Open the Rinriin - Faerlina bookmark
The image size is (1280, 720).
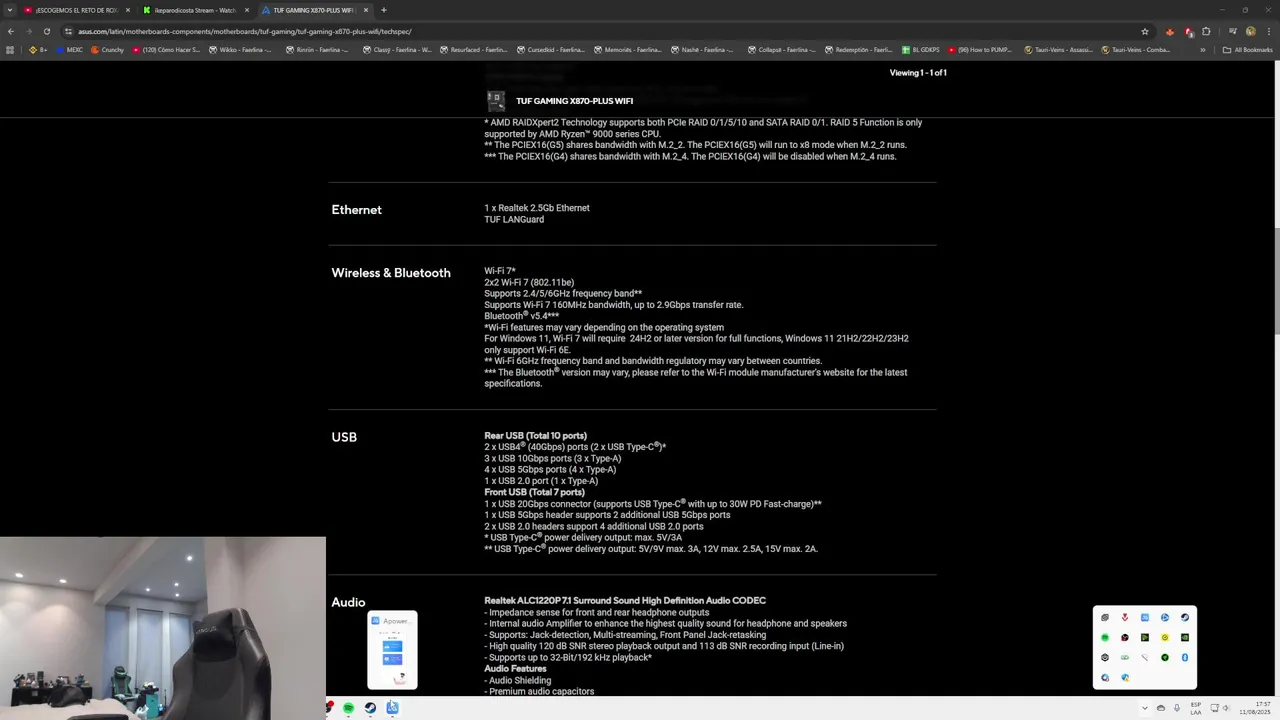318,50
